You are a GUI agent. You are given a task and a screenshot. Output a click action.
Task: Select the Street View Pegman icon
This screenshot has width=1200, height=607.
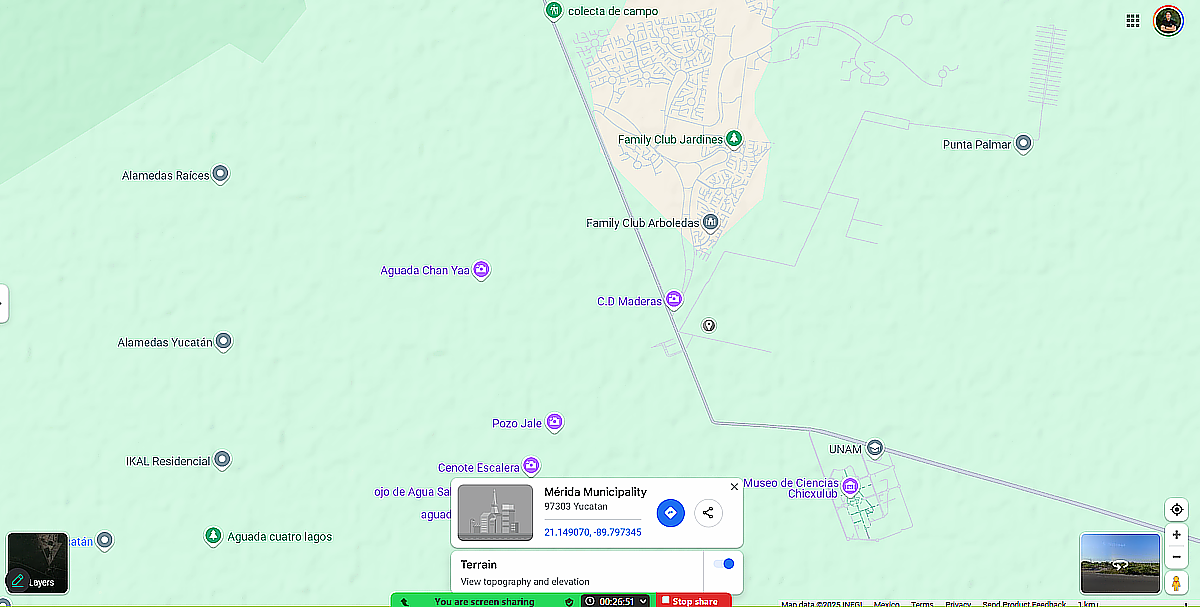(1177, 583)
